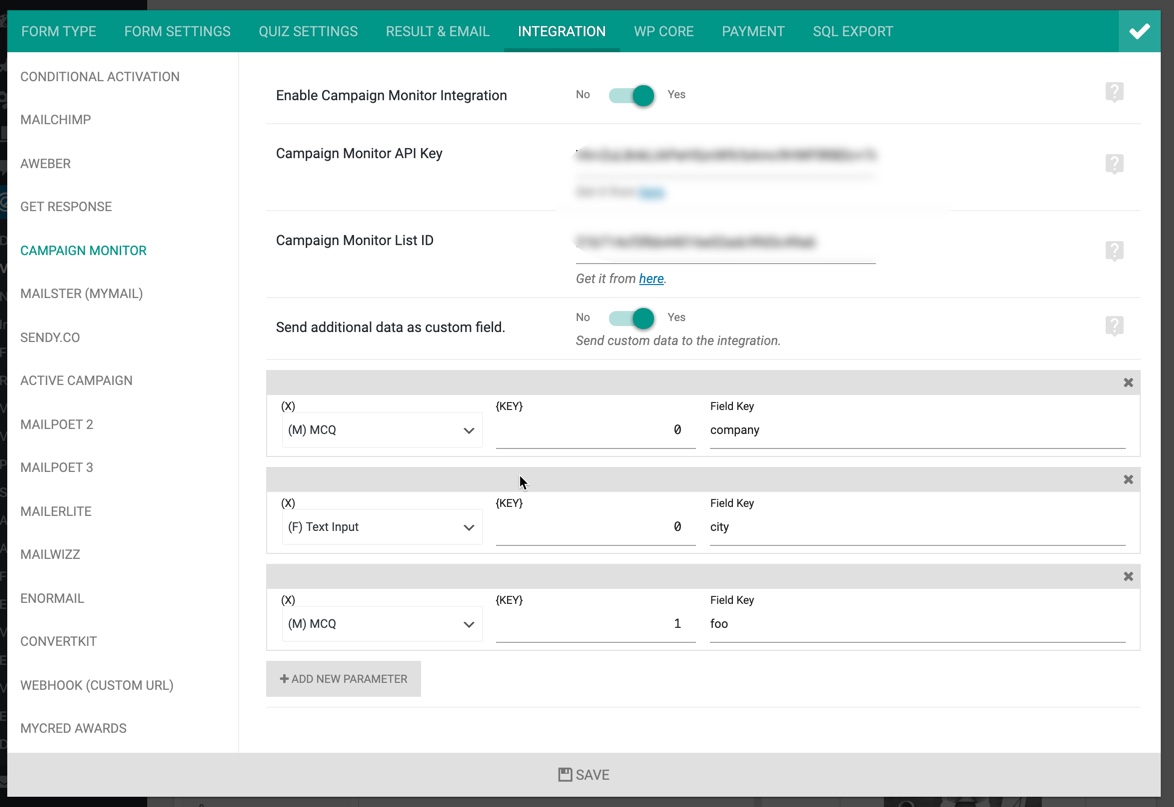Open the (M) MCQ dropdown in foo row
This screenshot has width=1174, height=807.
pos(382,624)
